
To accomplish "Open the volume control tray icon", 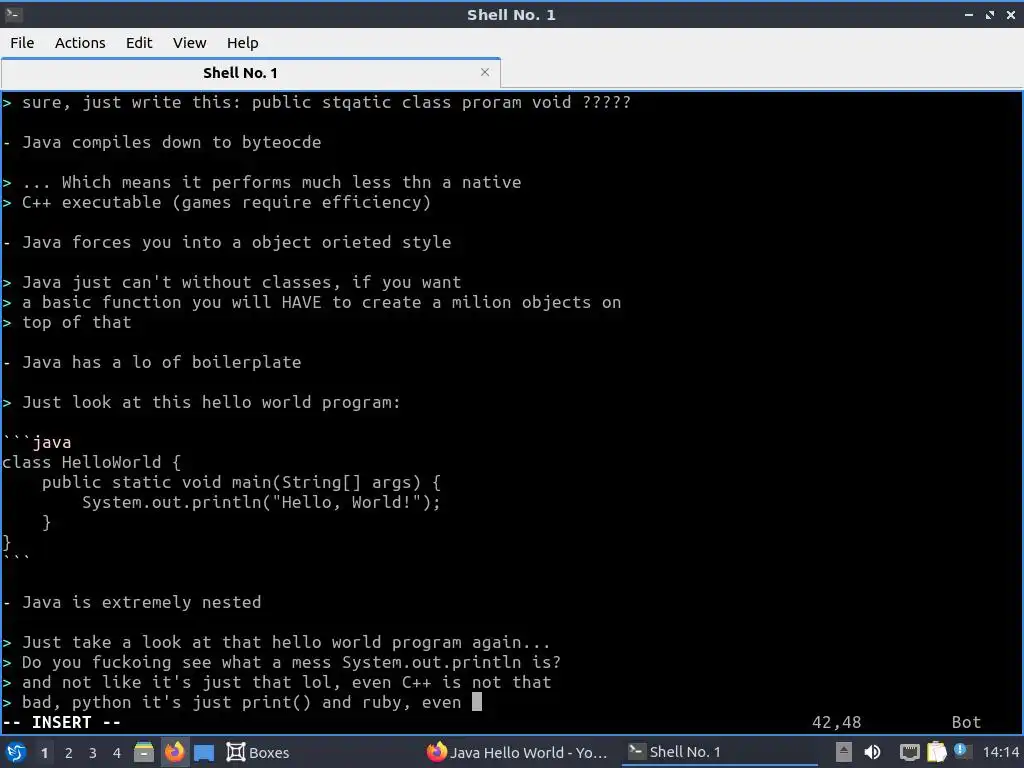I will pos(872,752).
